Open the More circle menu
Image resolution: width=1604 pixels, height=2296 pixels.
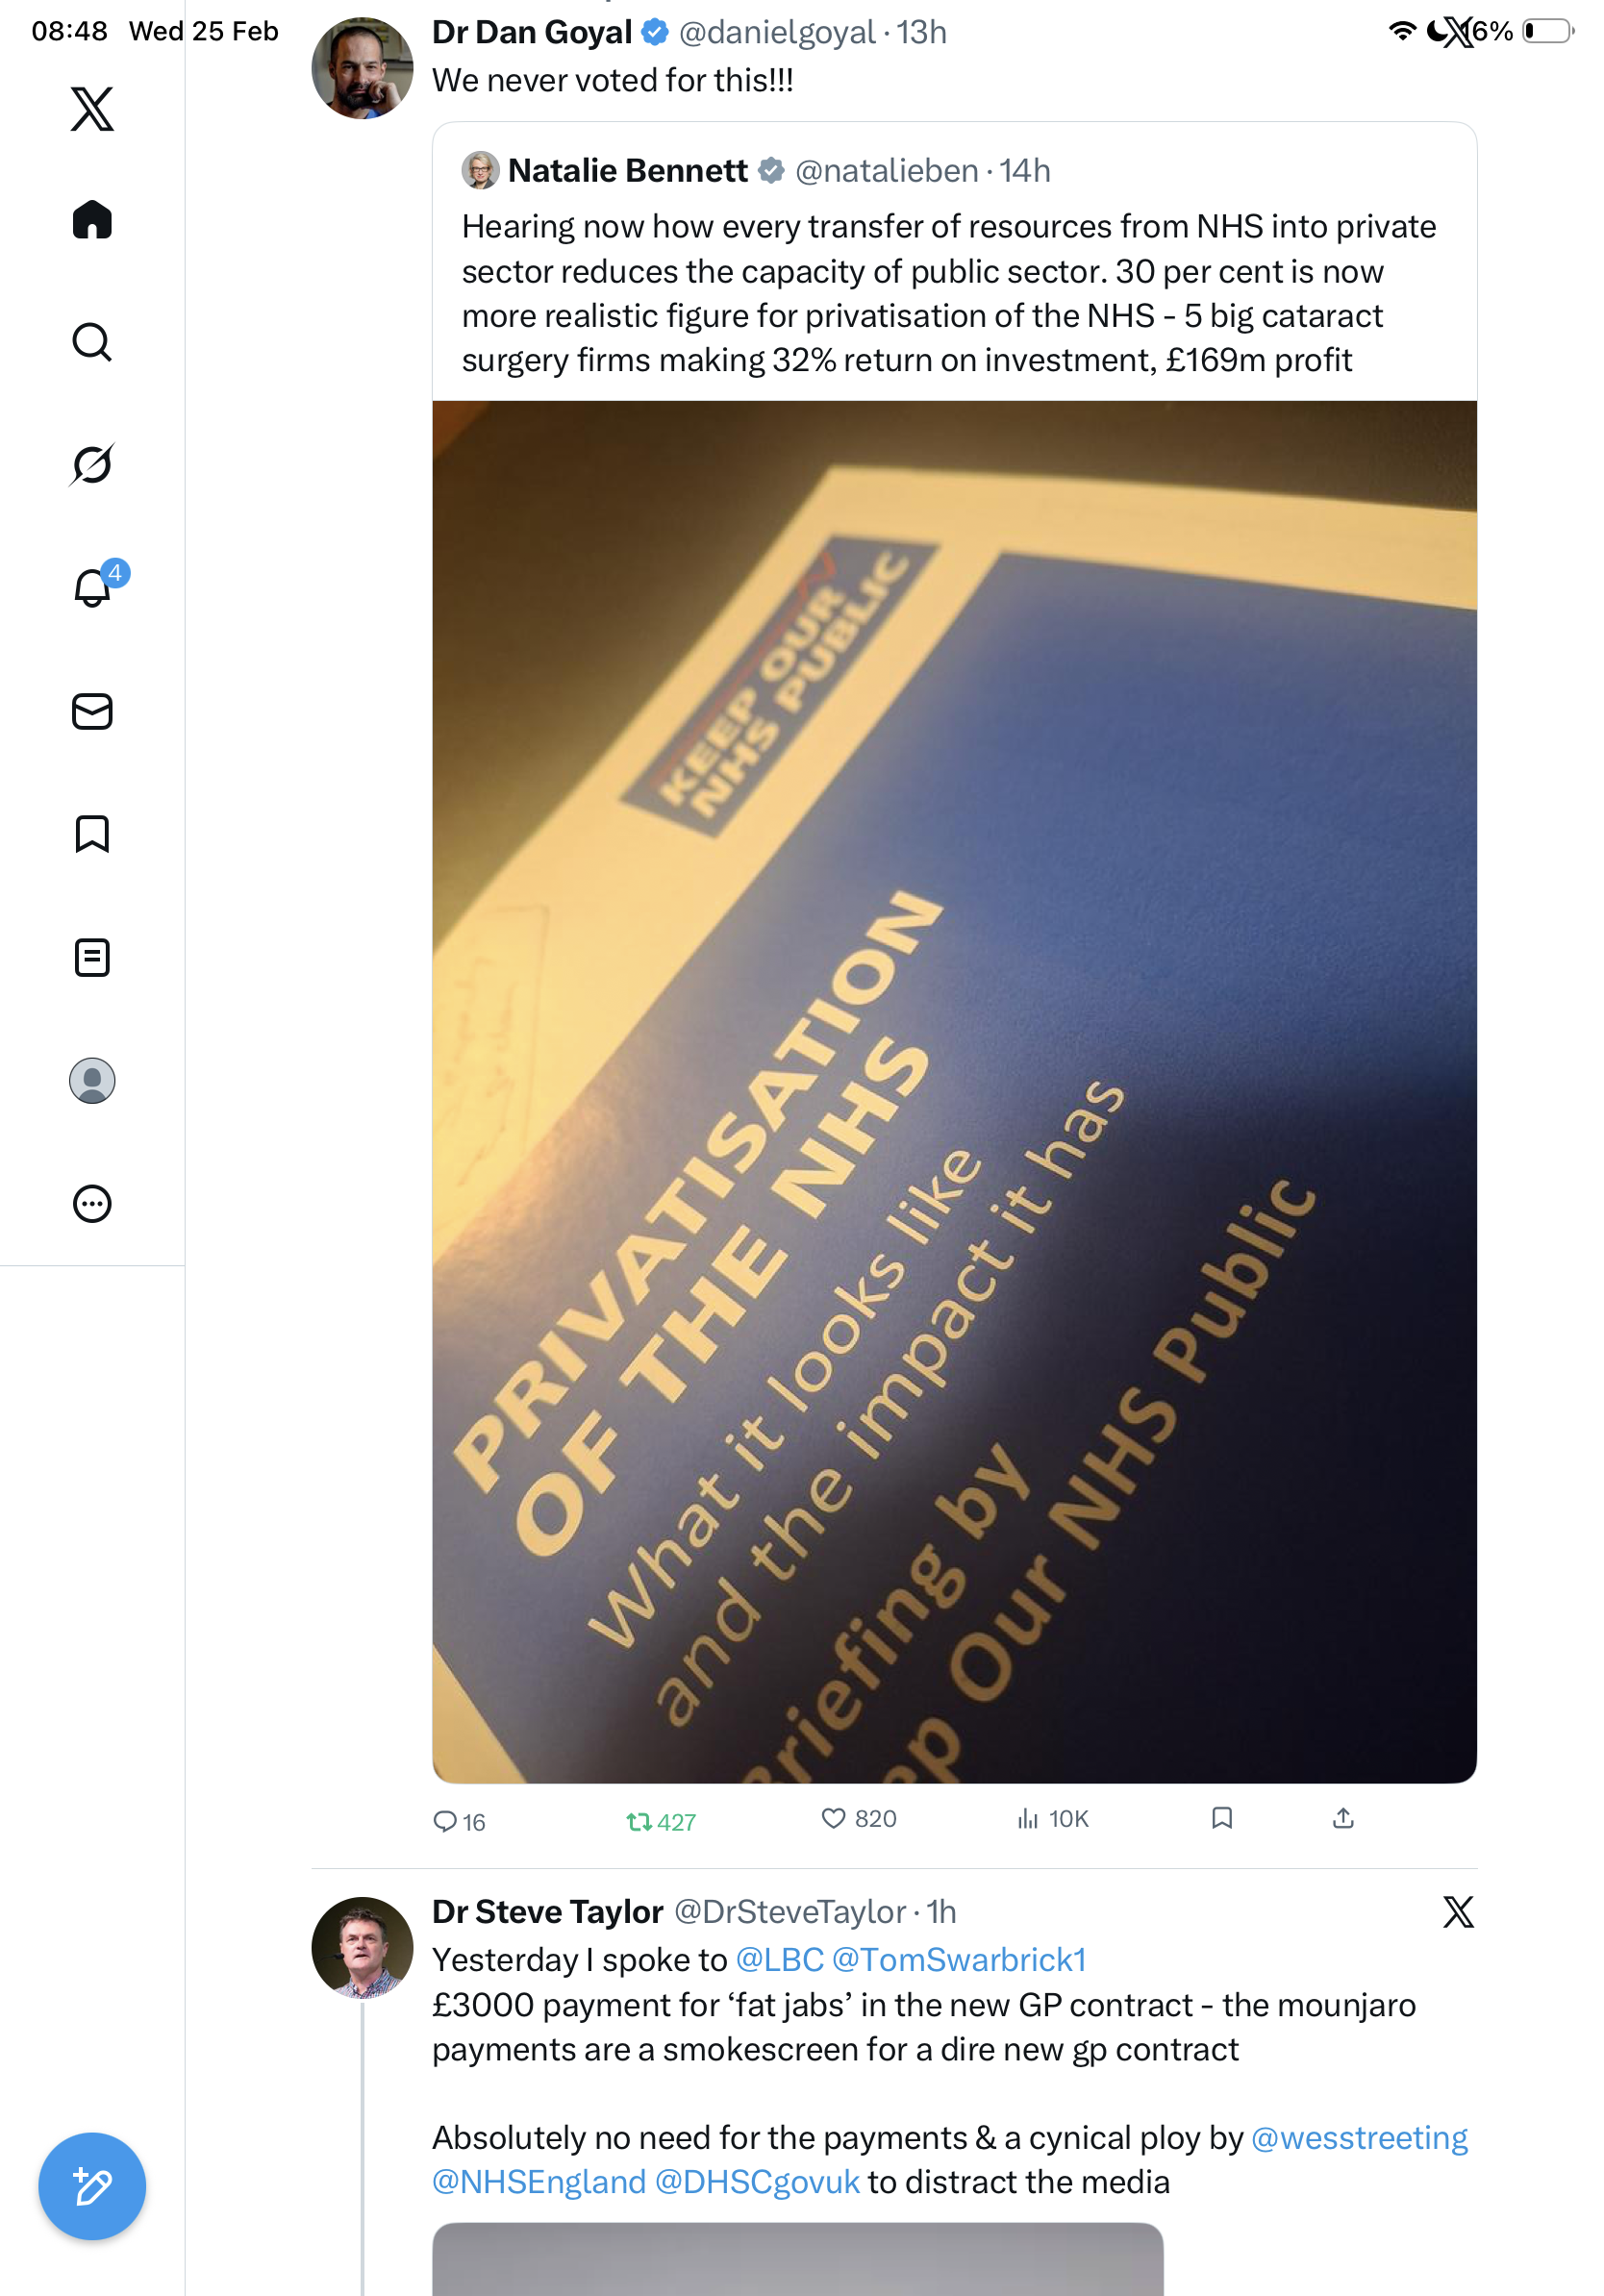[92, 1203]
